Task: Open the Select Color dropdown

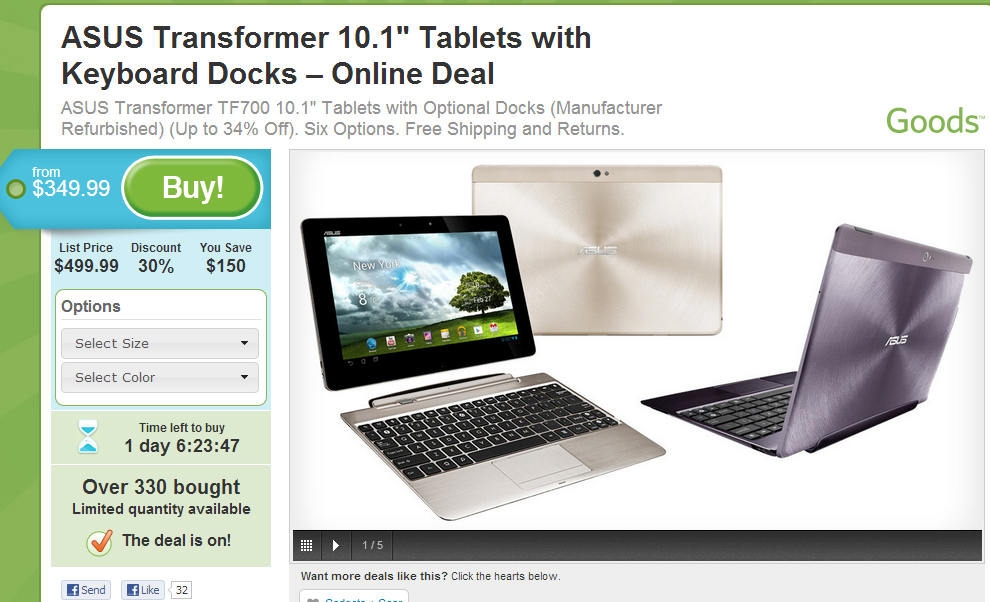Action: point(160,377)
